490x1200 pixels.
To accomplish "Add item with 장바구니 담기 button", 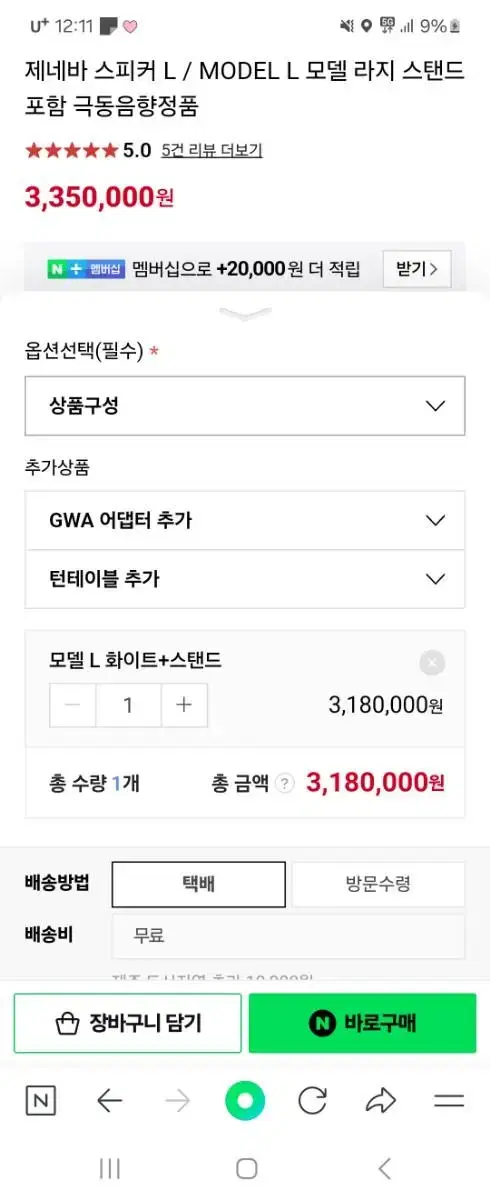I will [127, 1023].
